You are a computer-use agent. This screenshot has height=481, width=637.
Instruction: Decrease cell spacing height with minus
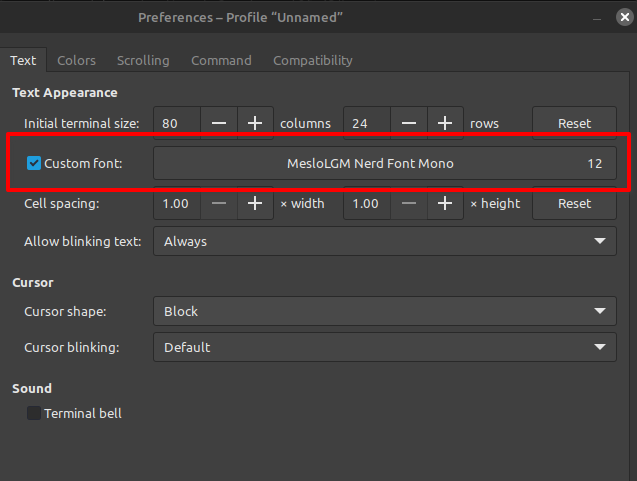(x=409, y=203)
